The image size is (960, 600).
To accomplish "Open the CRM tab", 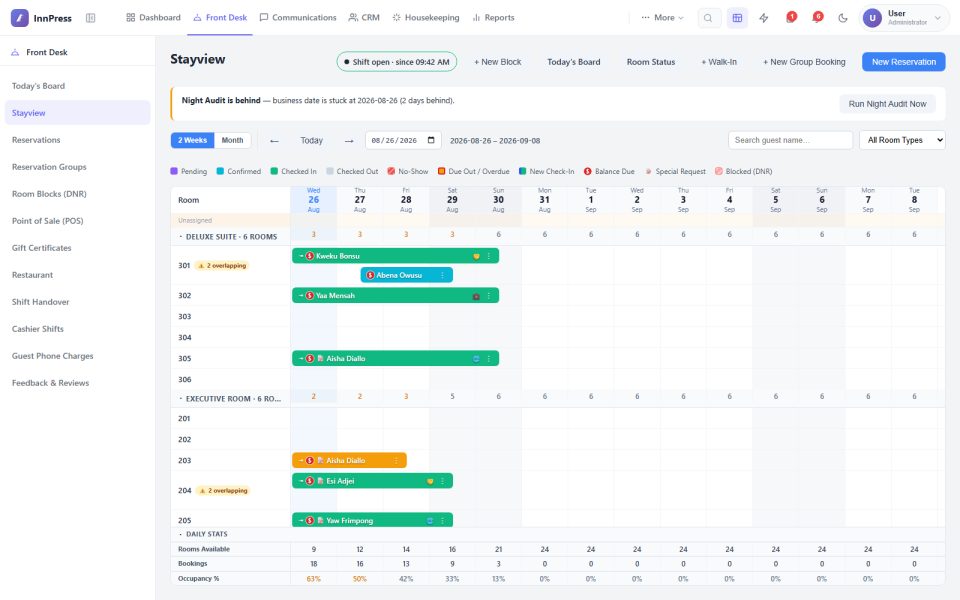I will [x=364, y=18].
